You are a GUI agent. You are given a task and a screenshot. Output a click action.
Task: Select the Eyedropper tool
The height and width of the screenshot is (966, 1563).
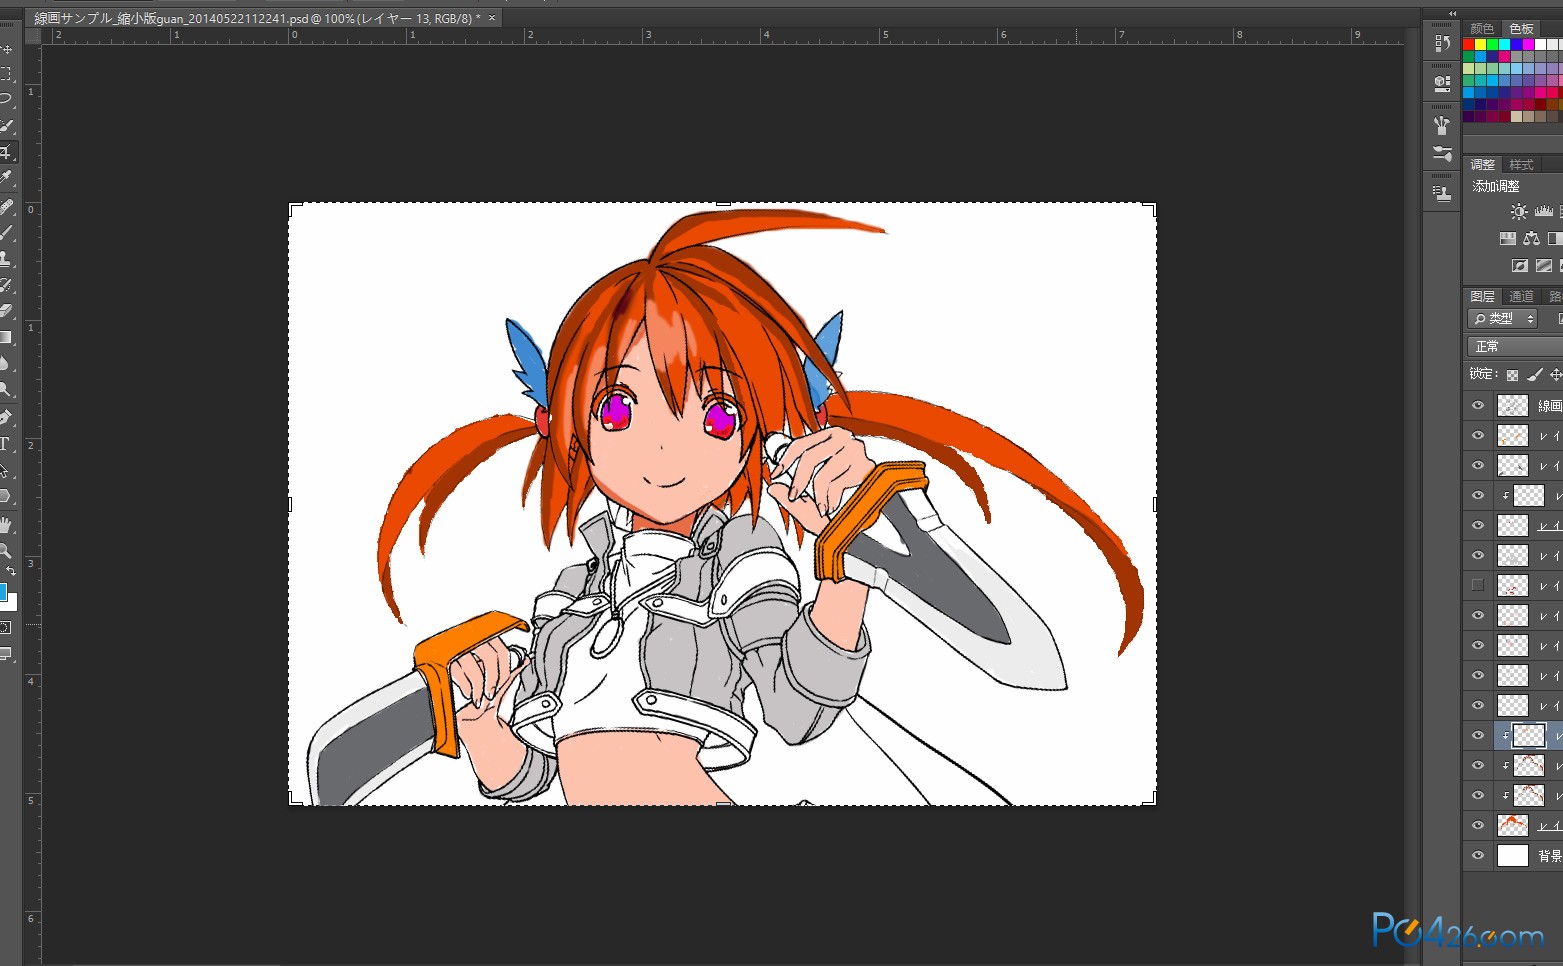tap(5, 178)
